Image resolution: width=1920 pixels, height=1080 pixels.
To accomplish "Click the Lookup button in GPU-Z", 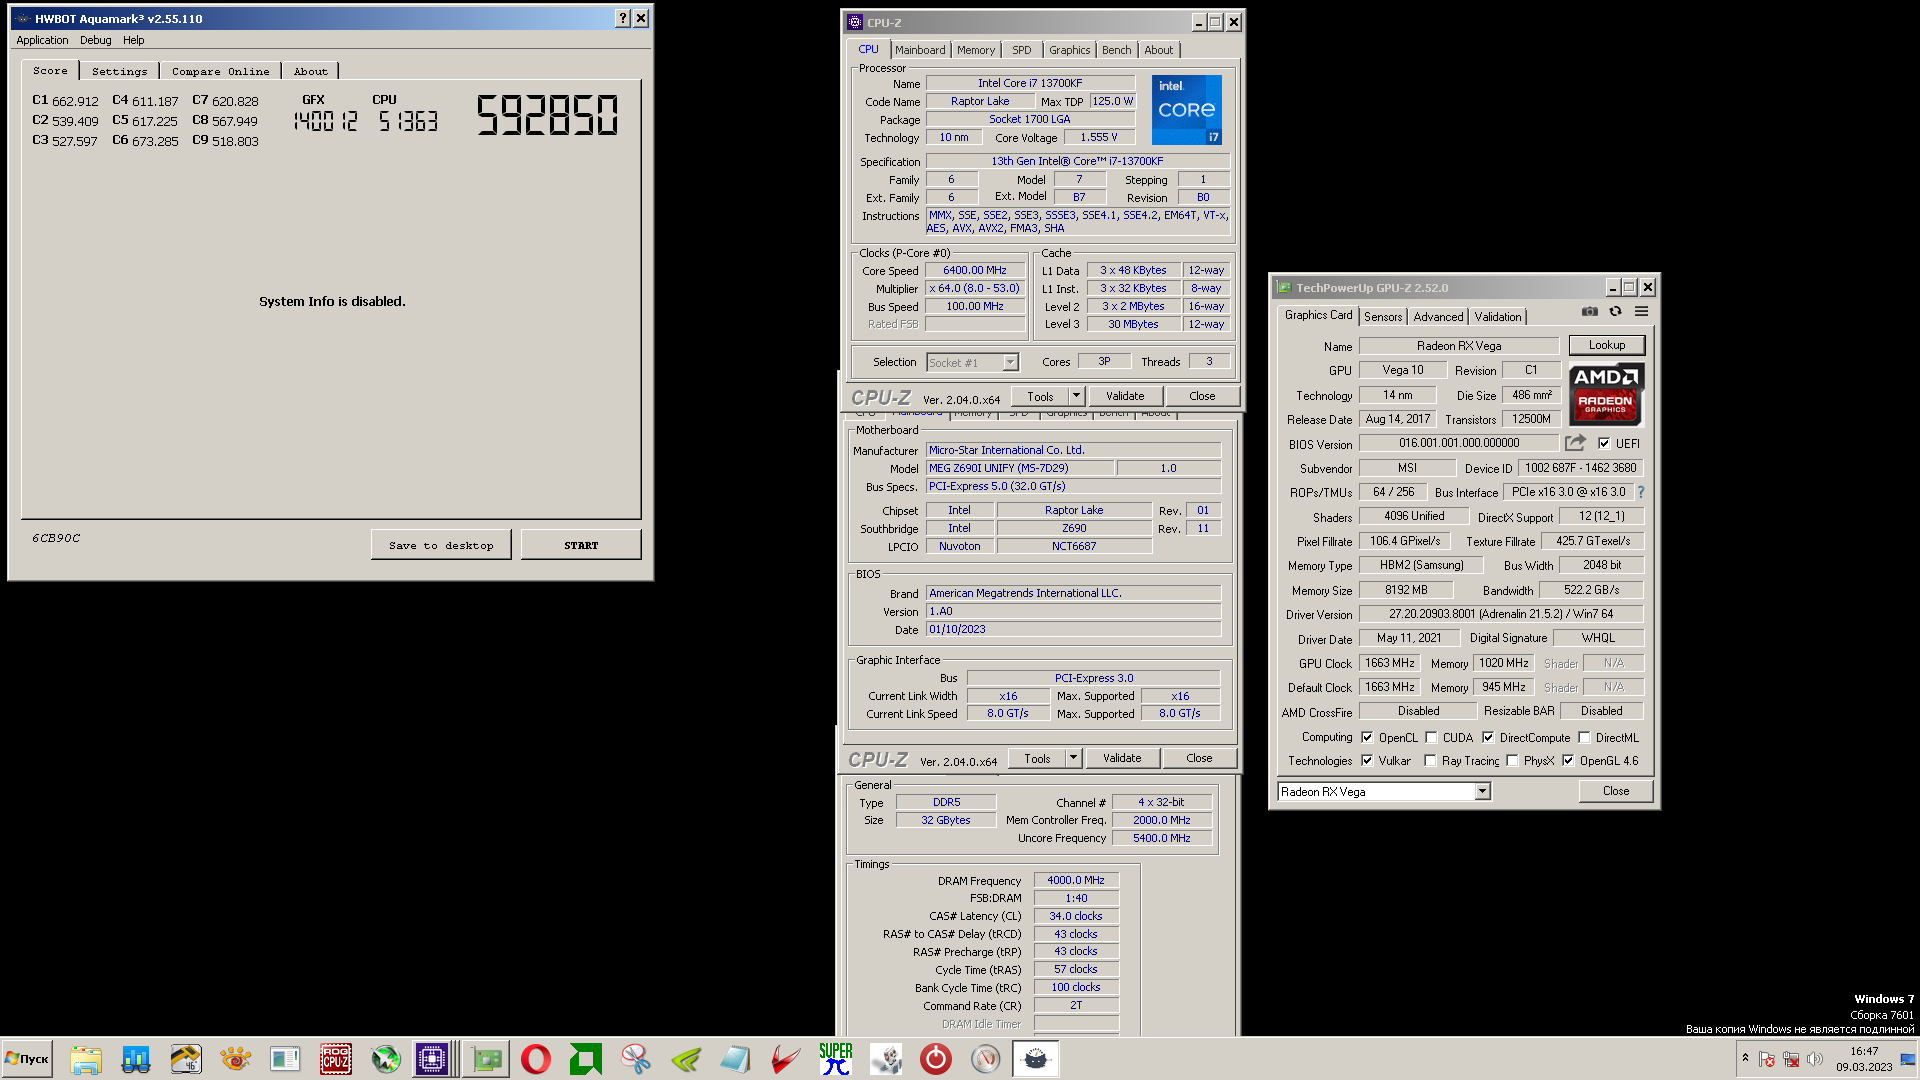I will 1607,345.
